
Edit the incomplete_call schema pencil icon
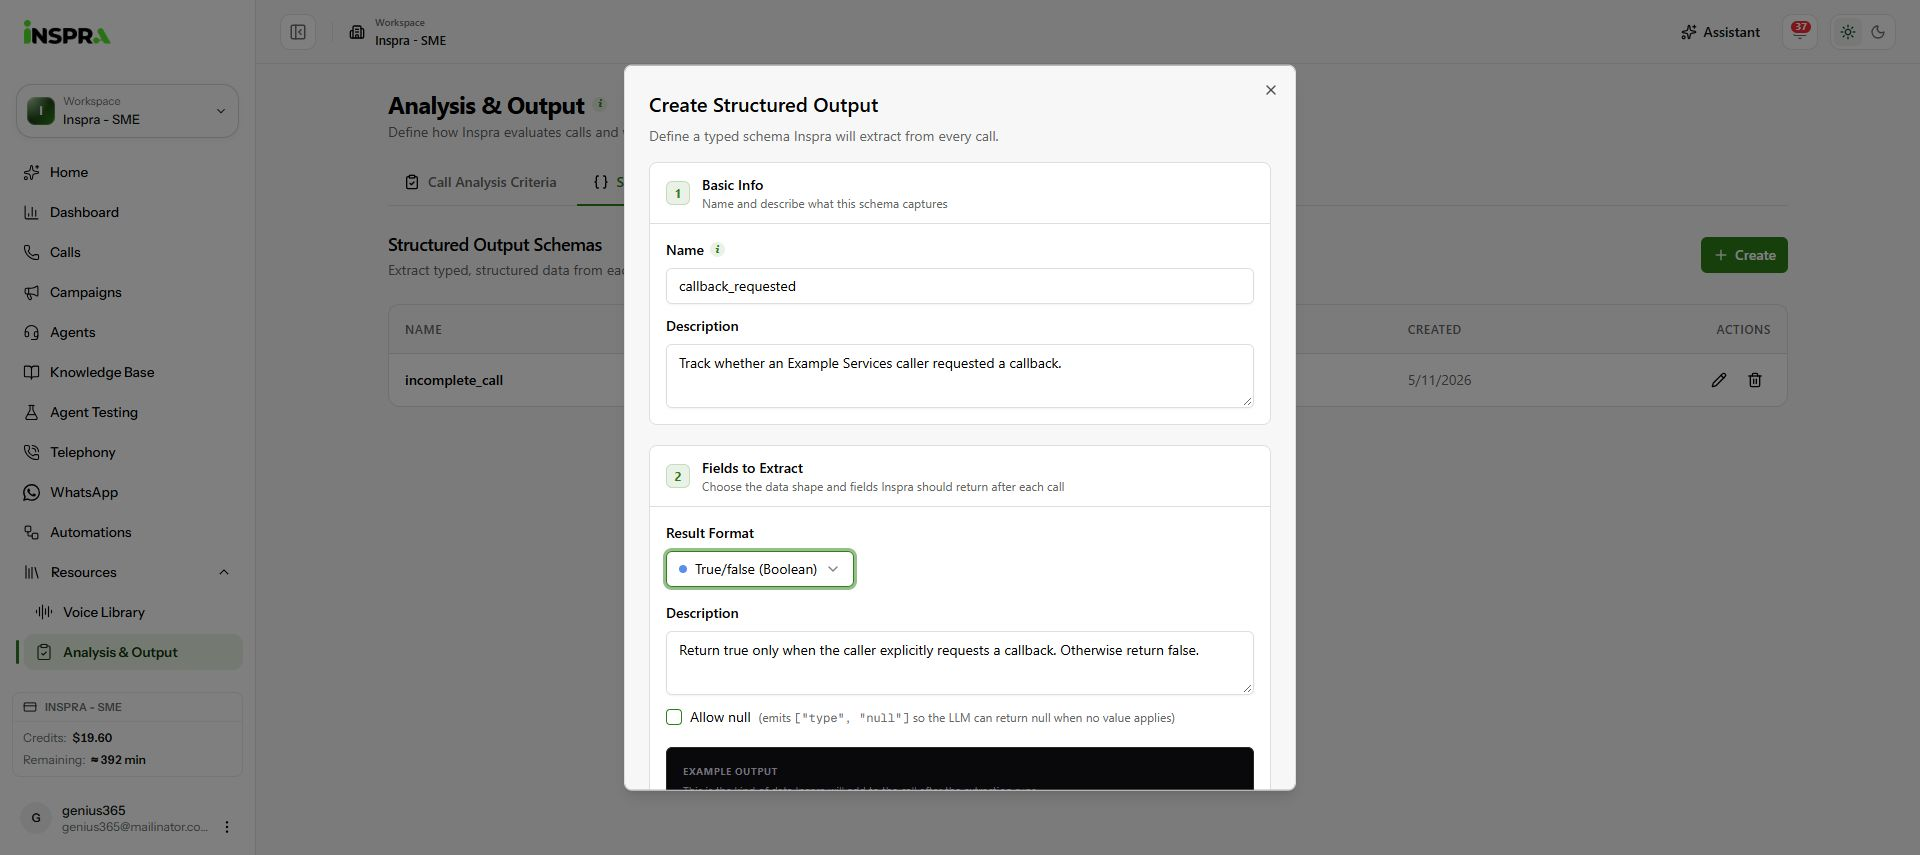click(1718, 380)
